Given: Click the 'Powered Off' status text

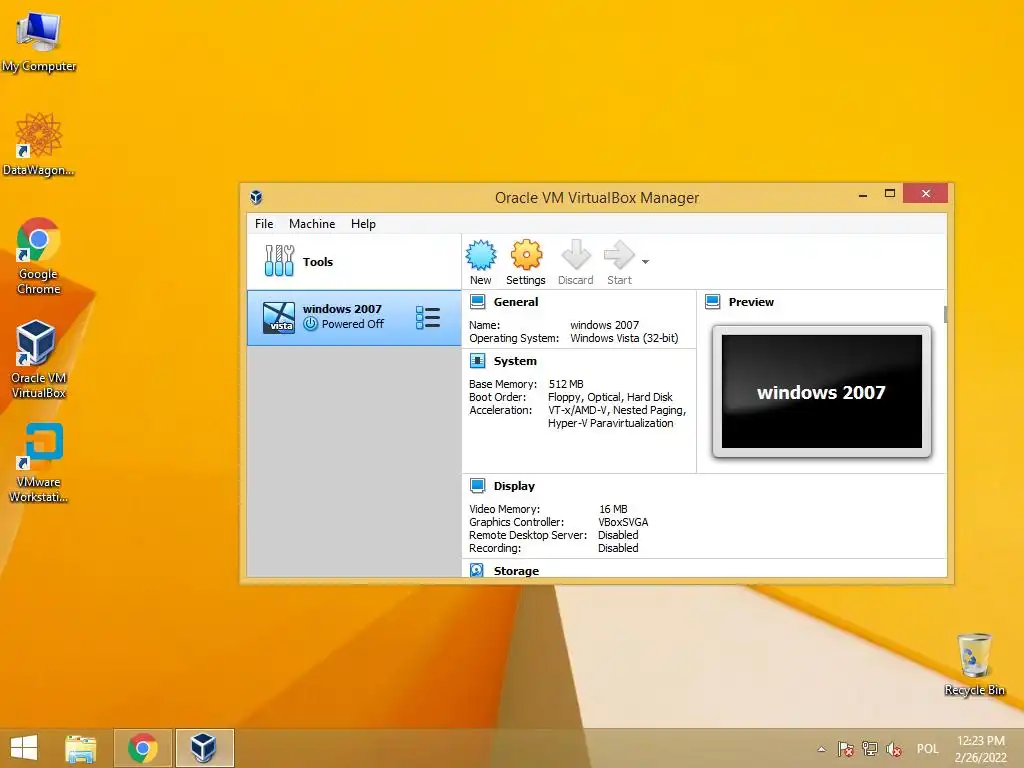Looking at the screenshot, I should point(353,324).
